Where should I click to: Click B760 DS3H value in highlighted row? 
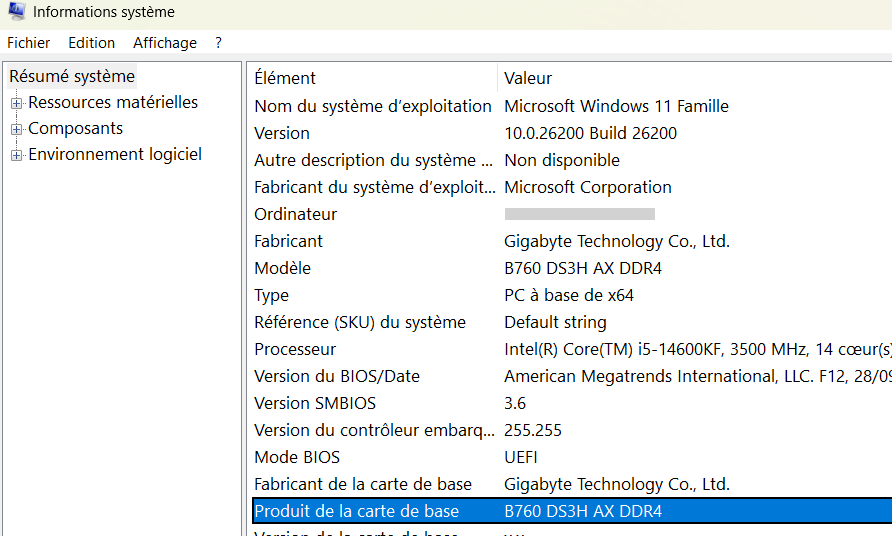coord(583,511)
